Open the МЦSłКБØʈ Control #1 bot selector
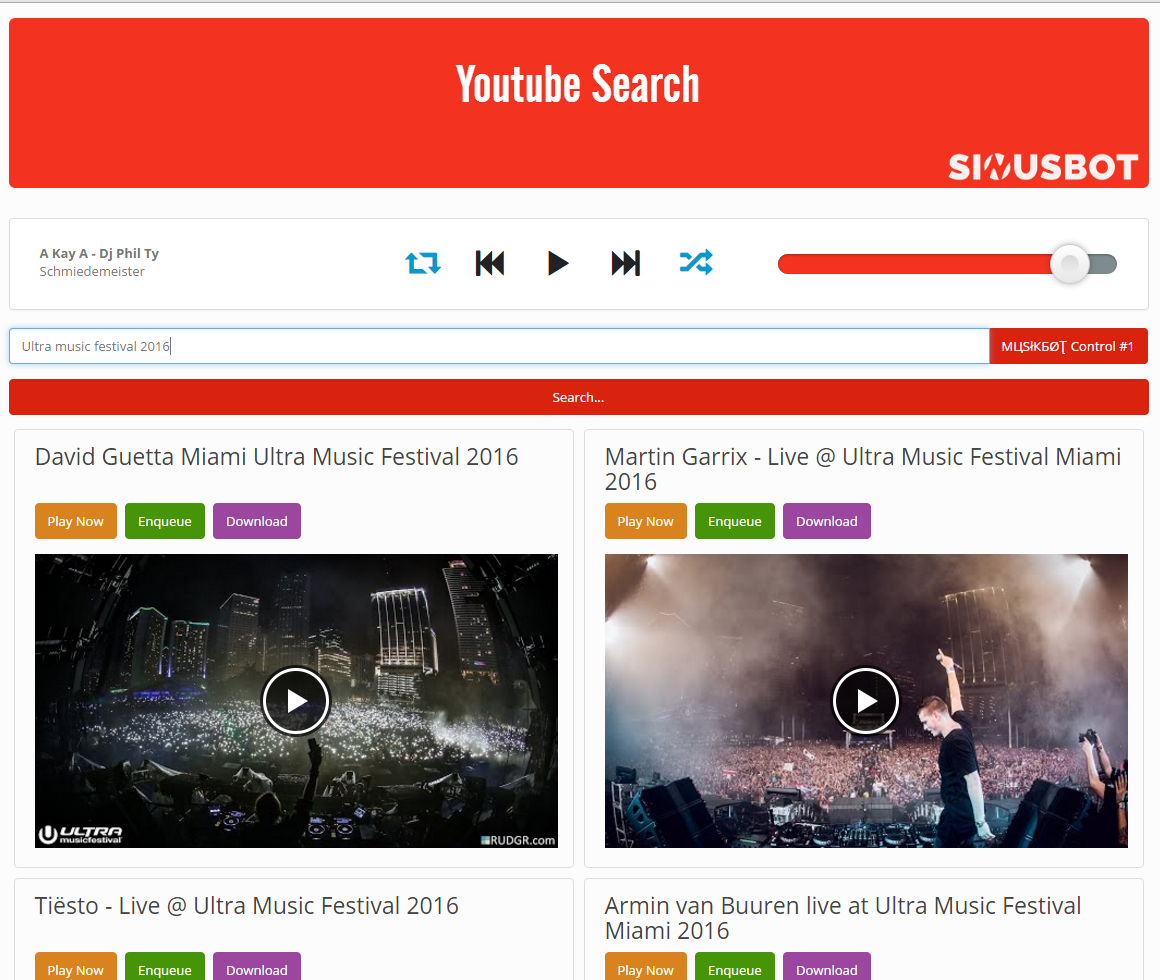Screen dimensions: 1160x980 point(1068,346)
